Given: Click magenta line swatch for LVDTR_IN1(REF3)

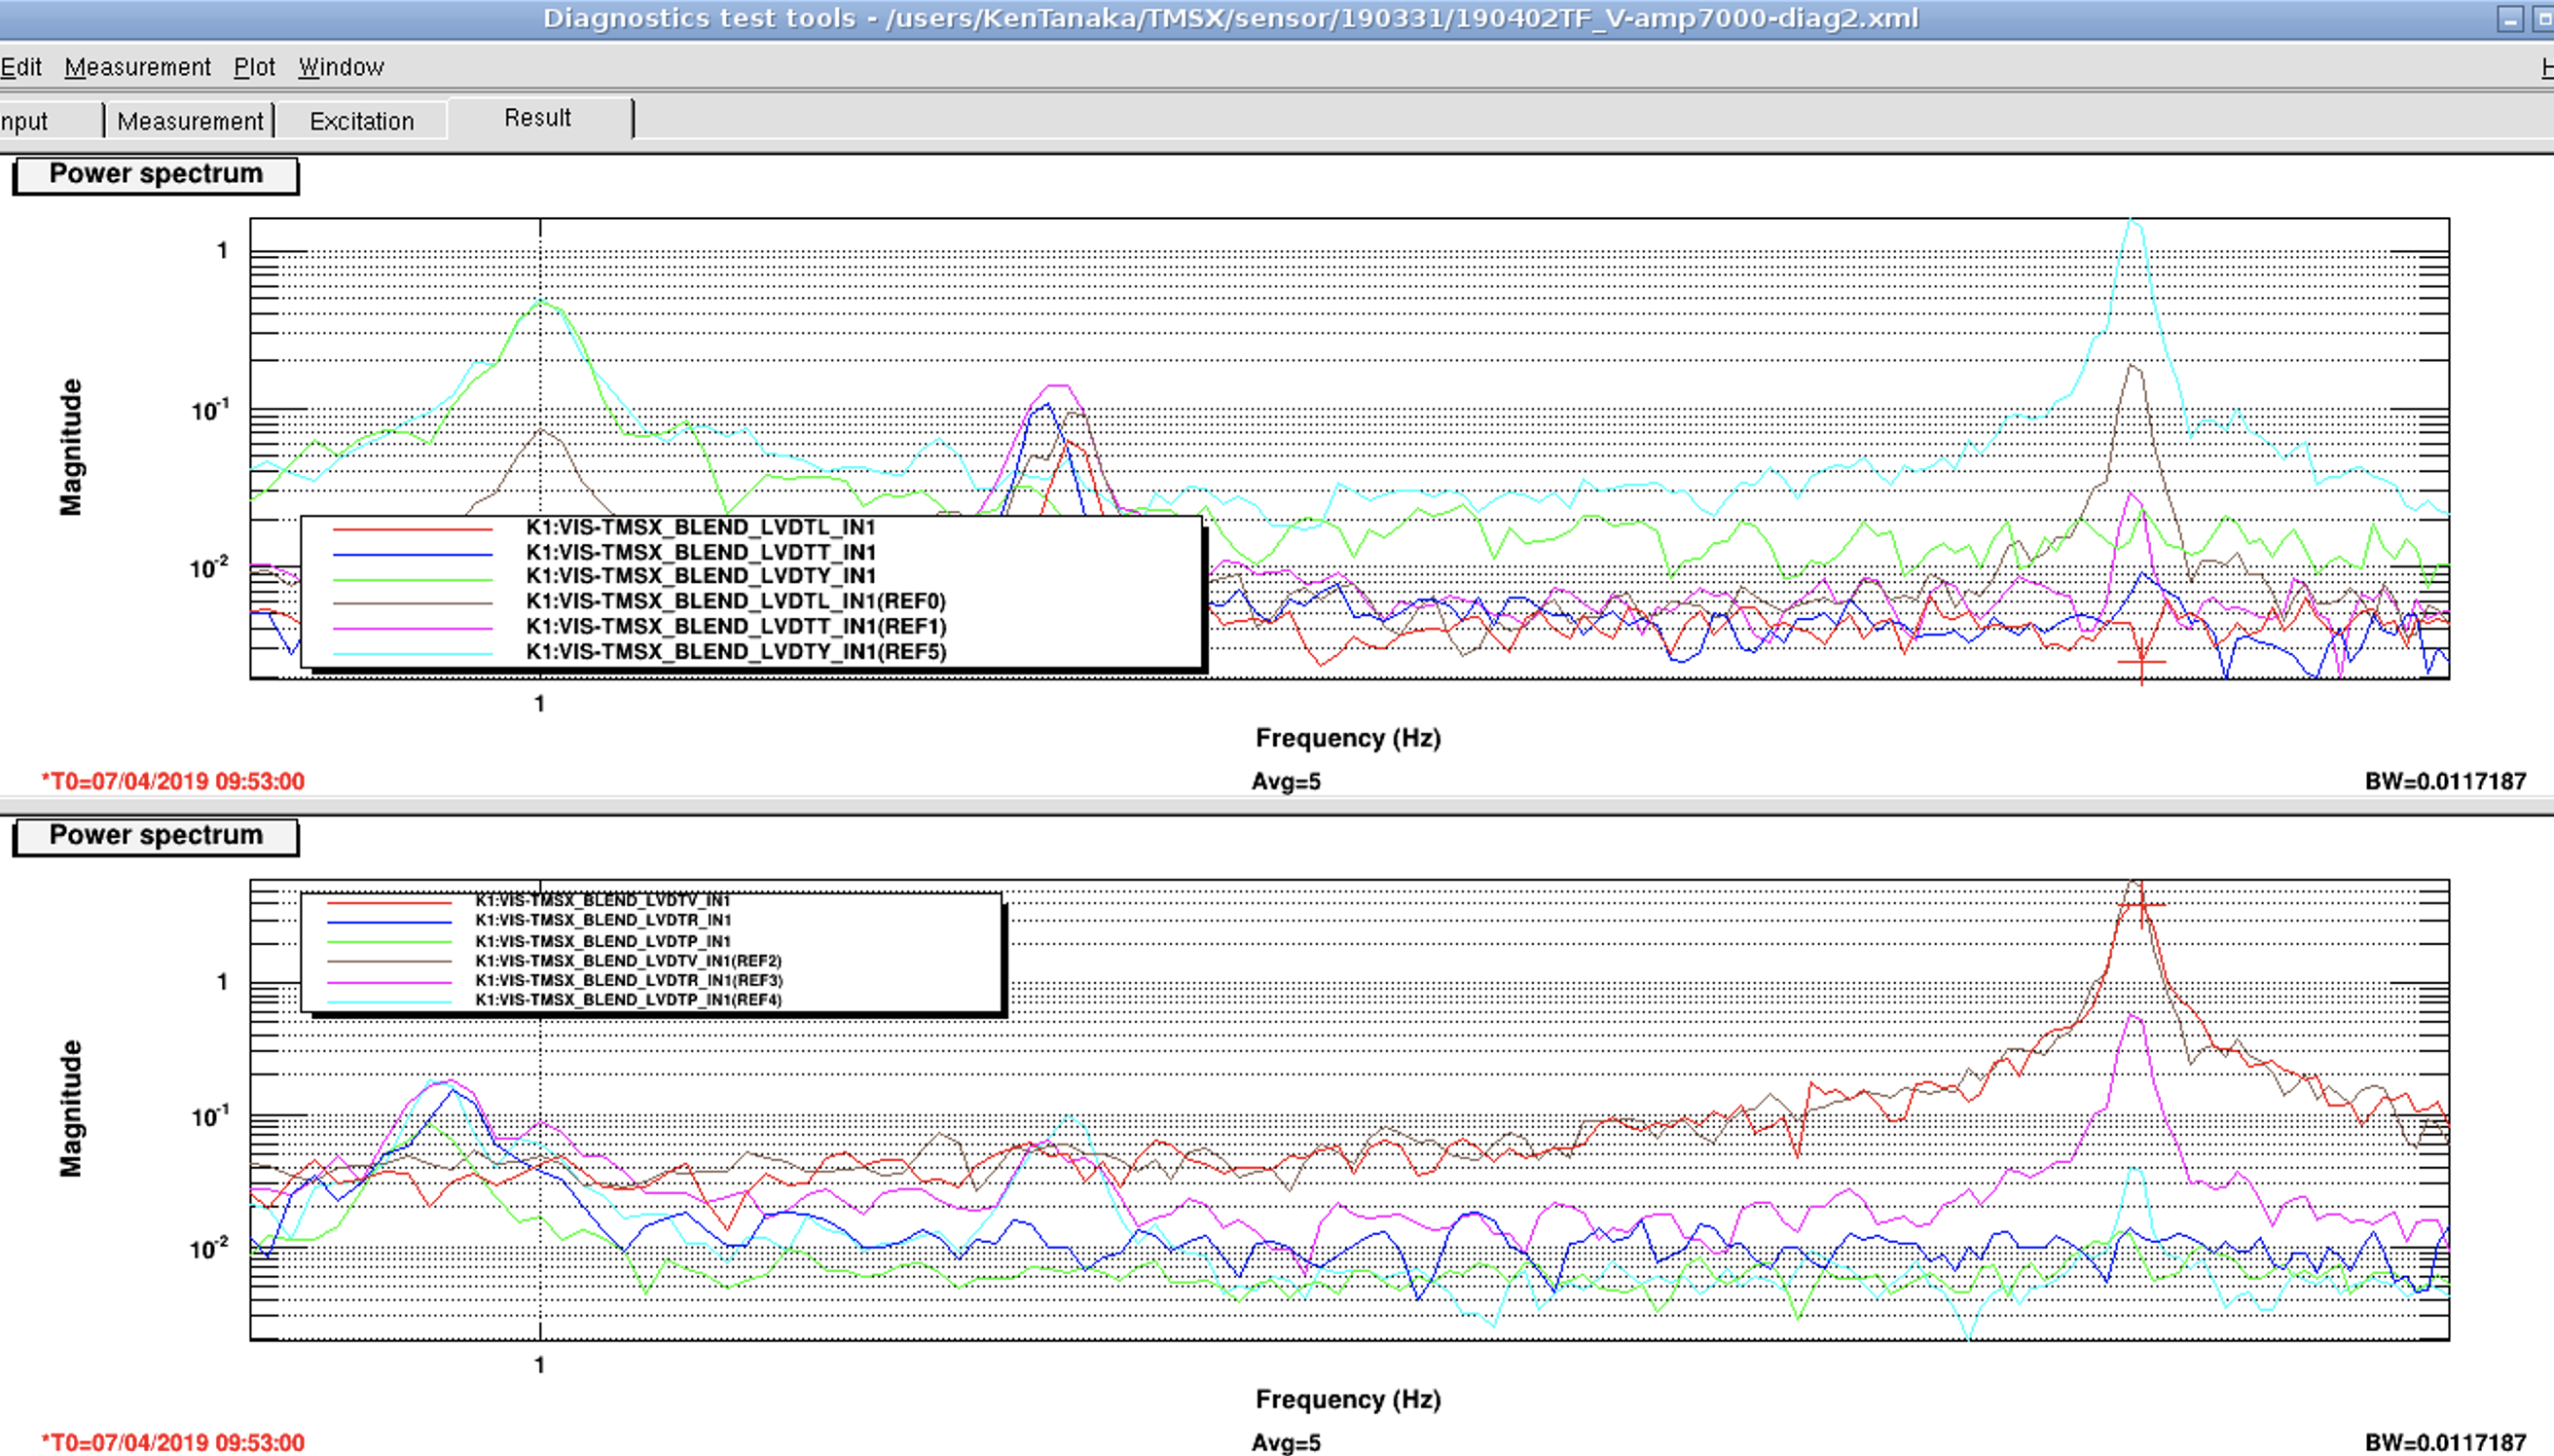Looking at the screenshot, I should click(x=390, y=981).
